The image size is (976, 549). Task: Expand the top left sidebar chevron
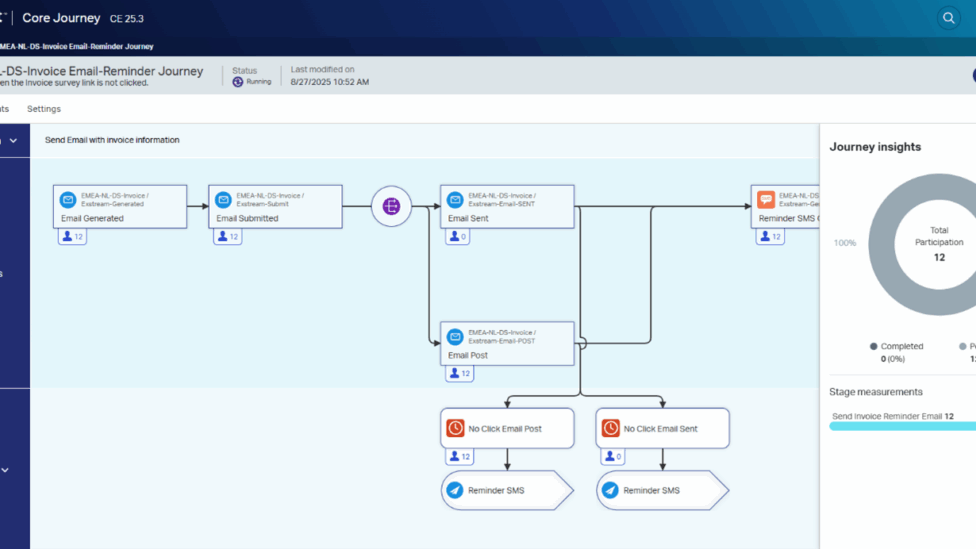(13, 141)
